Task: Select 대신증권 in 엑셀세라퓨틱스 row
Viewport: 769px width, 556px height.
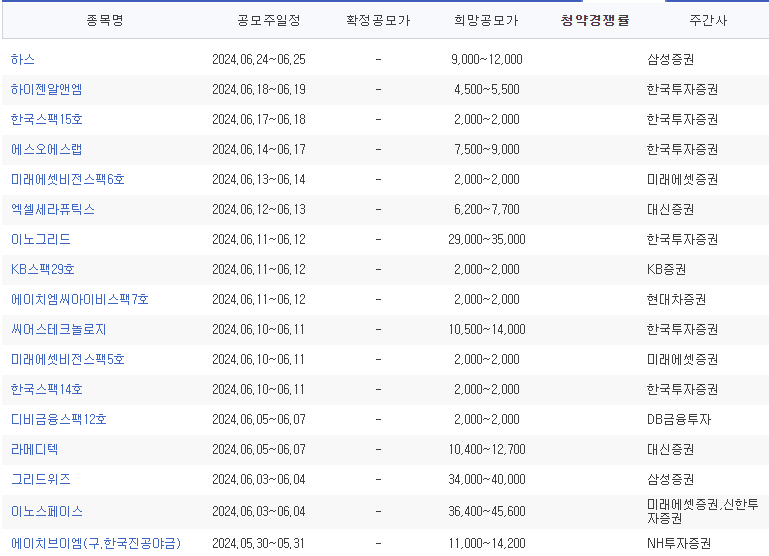Action: pos(670,209)
